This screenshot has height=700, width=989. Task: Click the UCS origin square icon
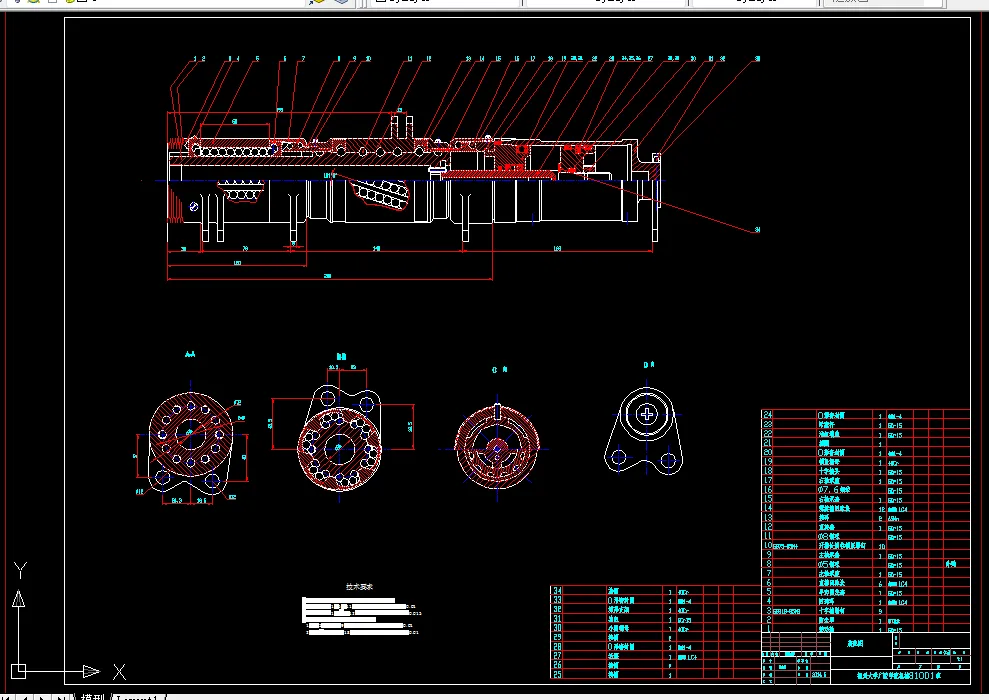point(18,671)
